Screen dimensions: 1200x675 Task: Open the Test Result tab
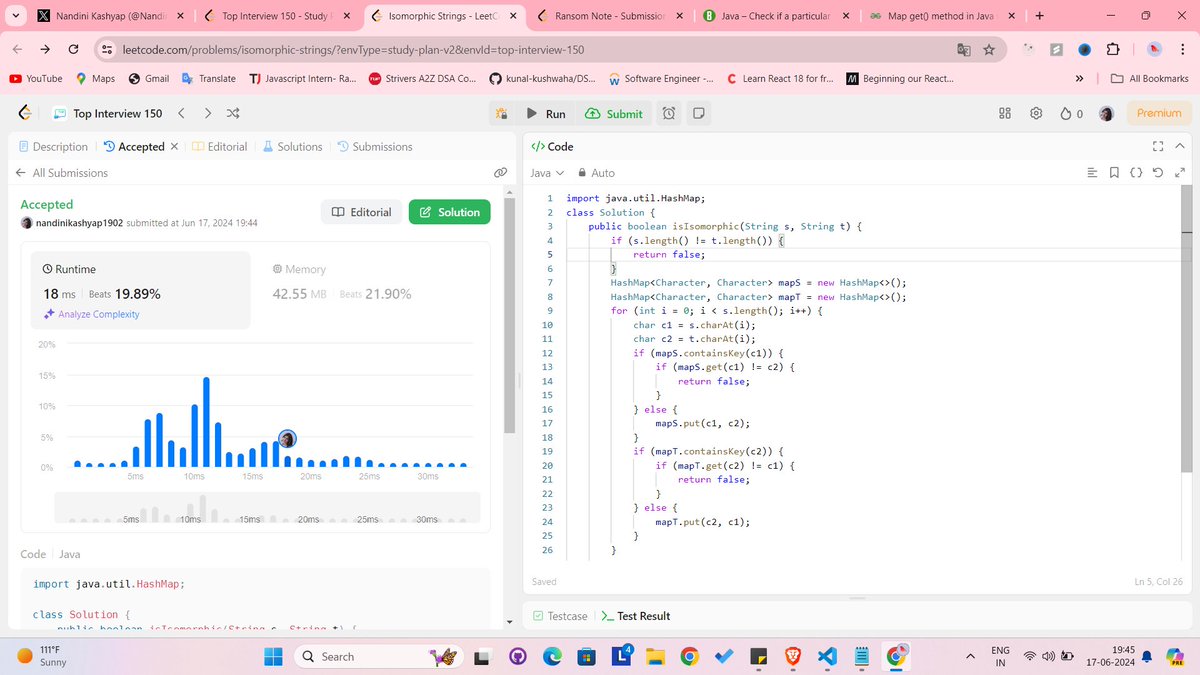point(636,616)
